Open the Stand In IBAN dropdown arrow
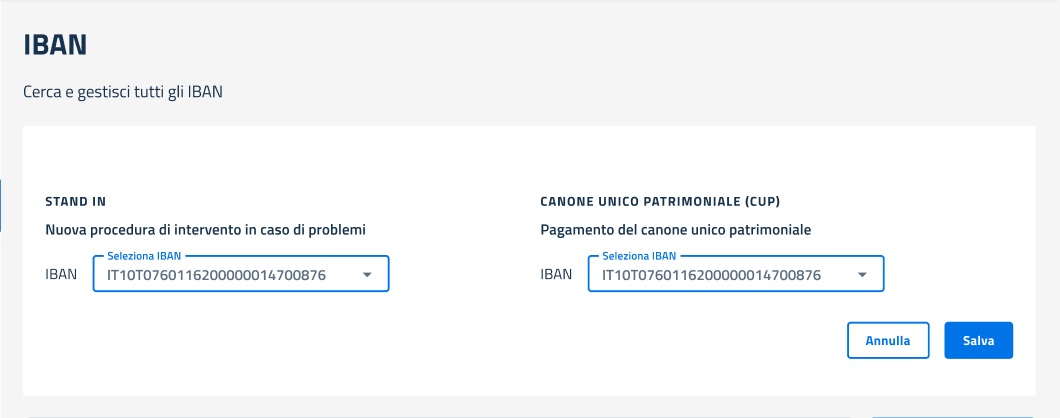Image resolution: width=1060 pixels, height=418 pixels. (x=367, y=275)
